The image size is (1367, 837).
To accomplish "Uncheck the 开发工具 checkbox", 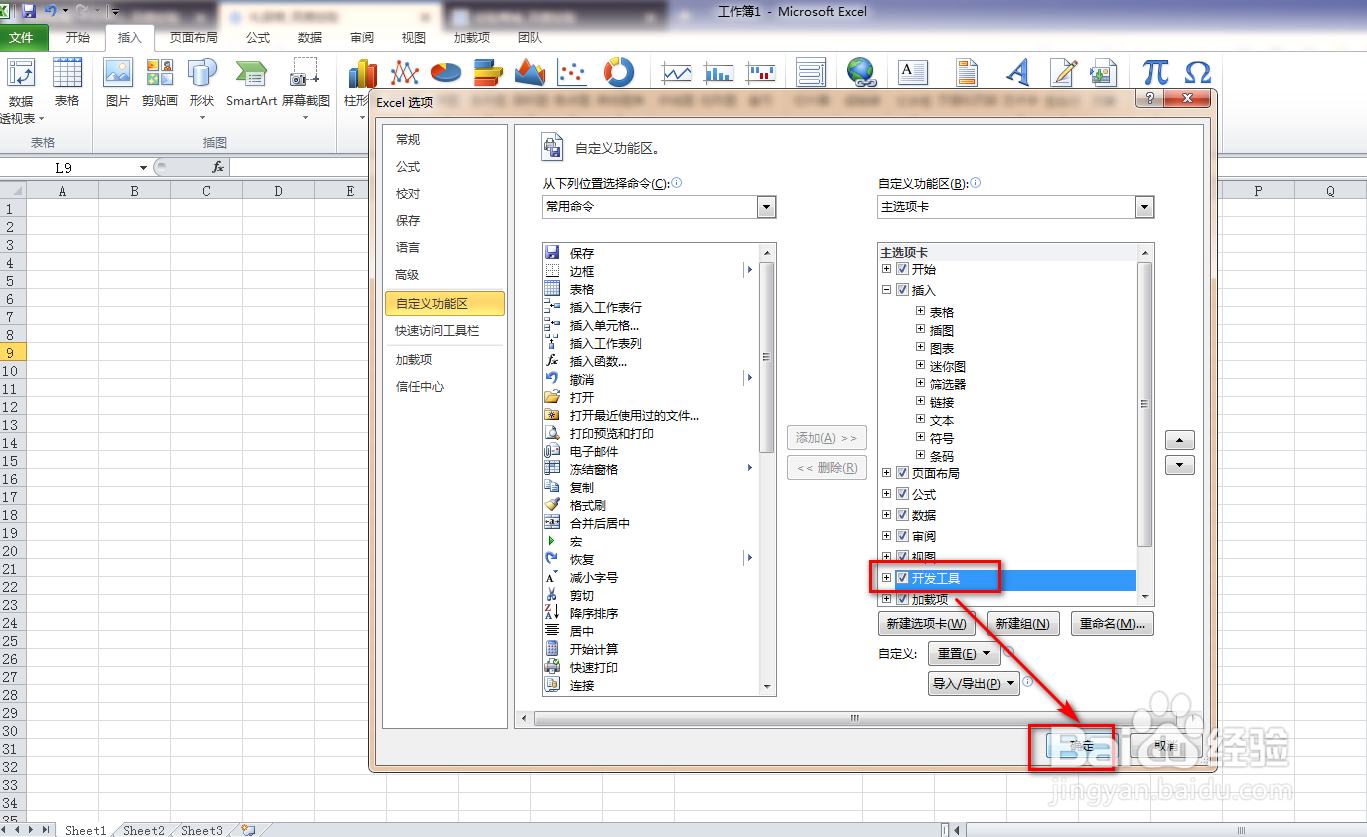I will coord(902,577).
